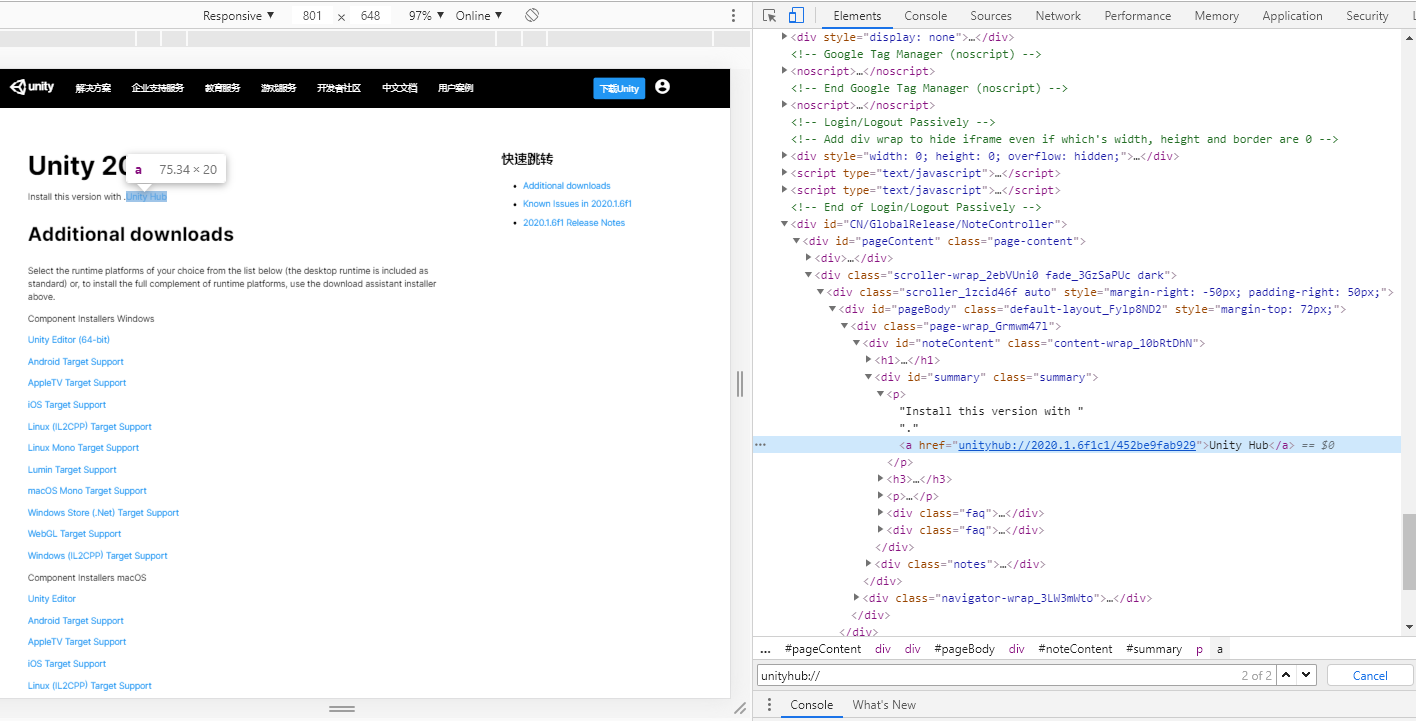Select #pageBody in the breadcrumb bar
The height and width of the screenshot is (721, 1416).
964,649
